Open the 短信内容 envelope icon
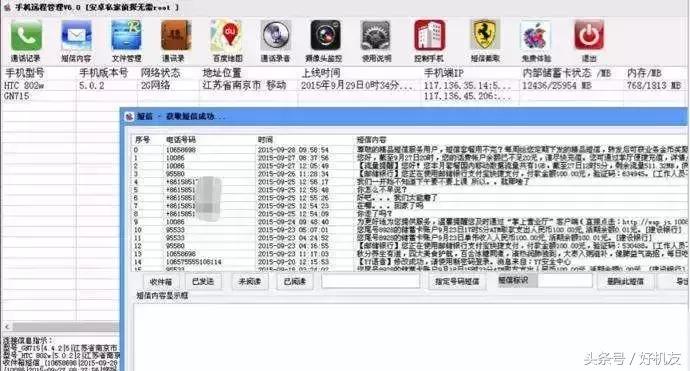This screenshot has width=690, height=371. tap(76, 35)
